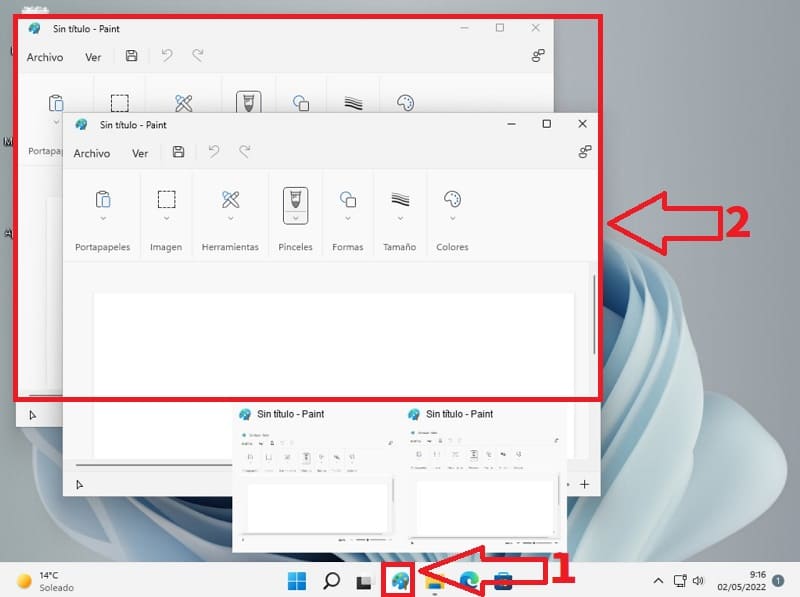Open Archivo menu in back Paint window
This screenshot has width=800, height=597.
45,57
